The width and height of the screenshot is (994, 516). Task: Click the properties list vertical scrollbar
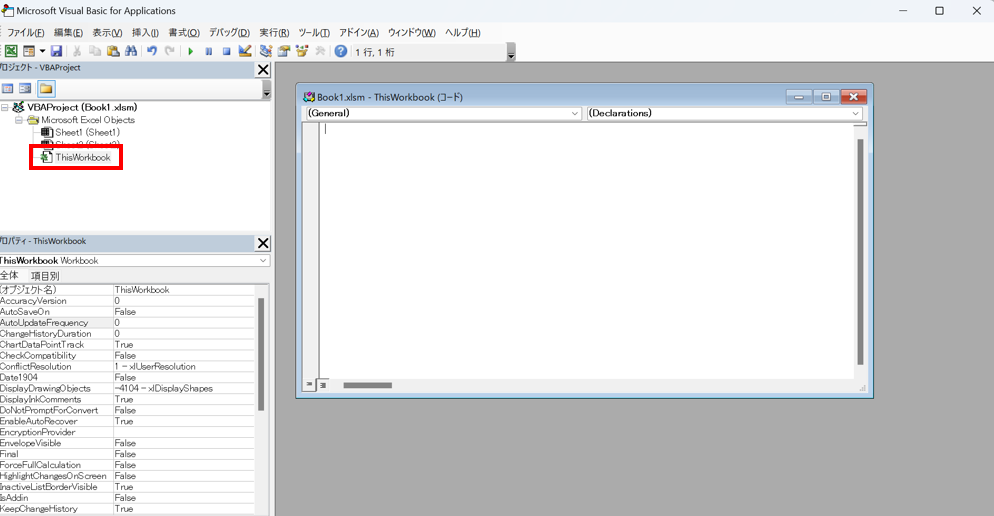[x=261, y=354]
